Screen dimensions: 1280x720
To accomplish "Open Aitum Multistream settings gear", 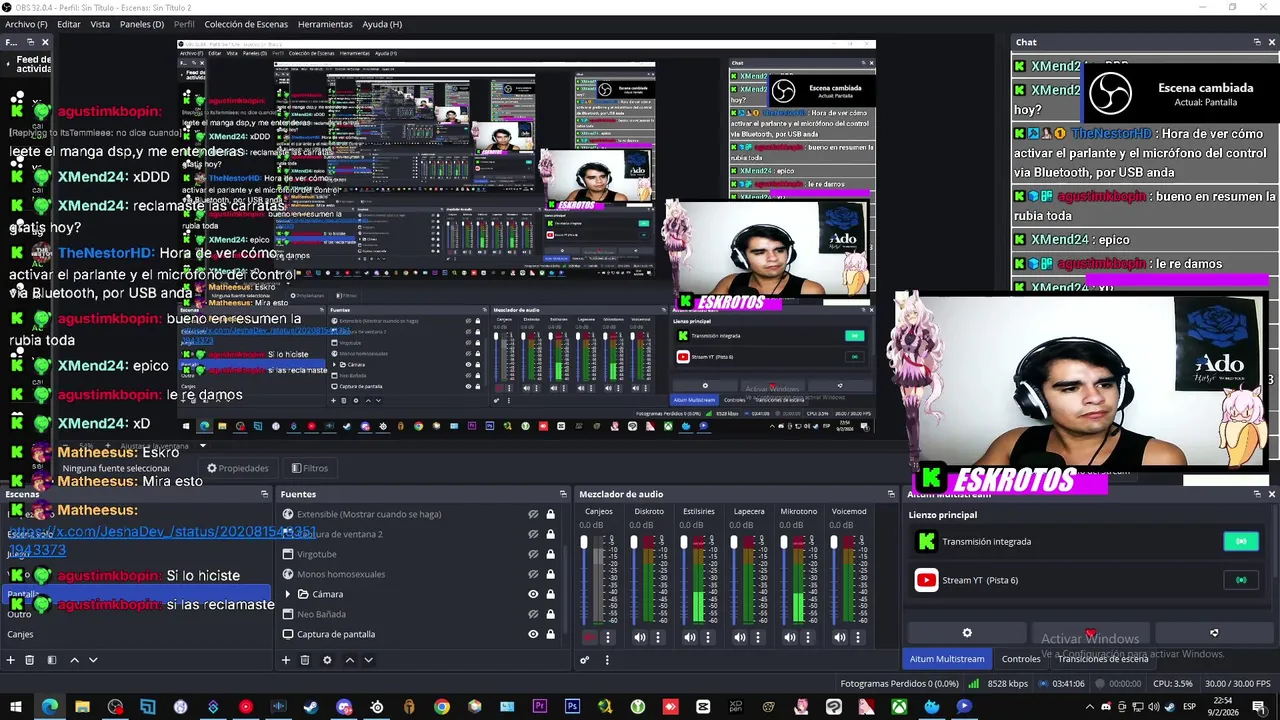I will (967, 633).
